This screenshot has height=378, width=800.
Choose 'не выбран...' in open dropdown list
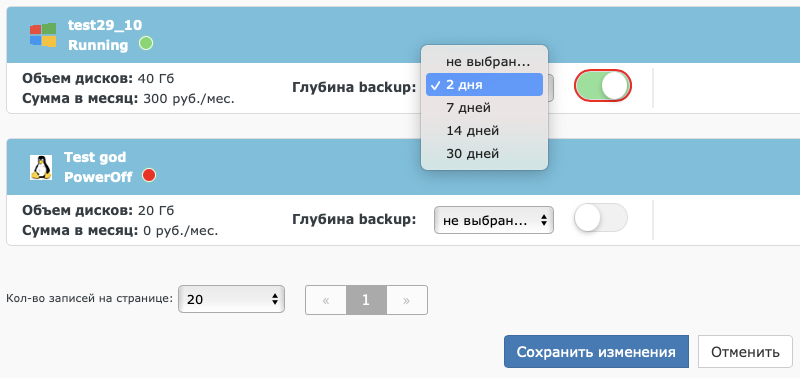pyautogui.click(x=484, y=62)
